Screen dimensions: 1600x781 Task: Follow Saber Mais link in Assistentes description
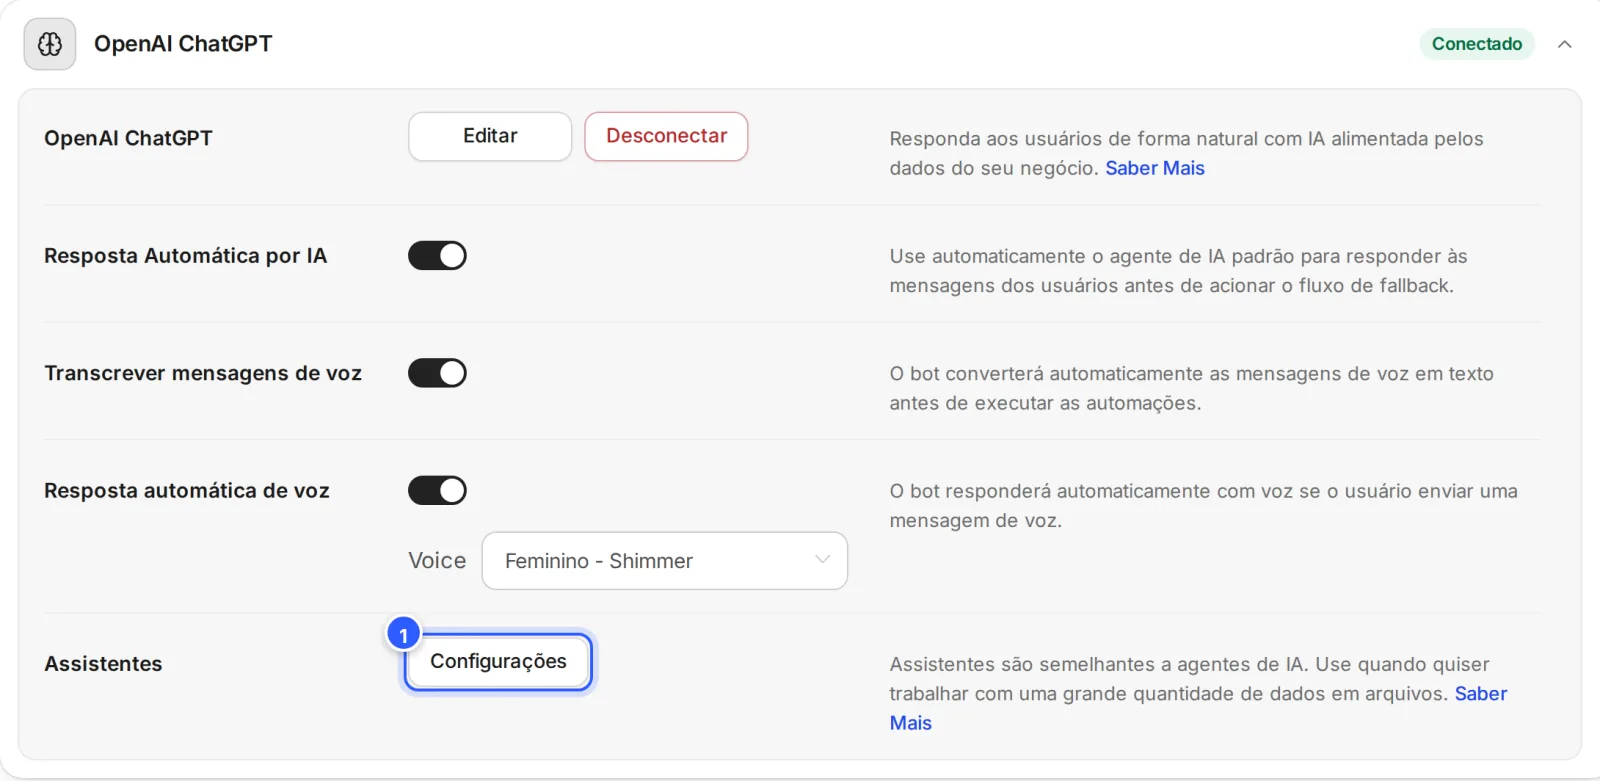click(x=1481, y=694)
